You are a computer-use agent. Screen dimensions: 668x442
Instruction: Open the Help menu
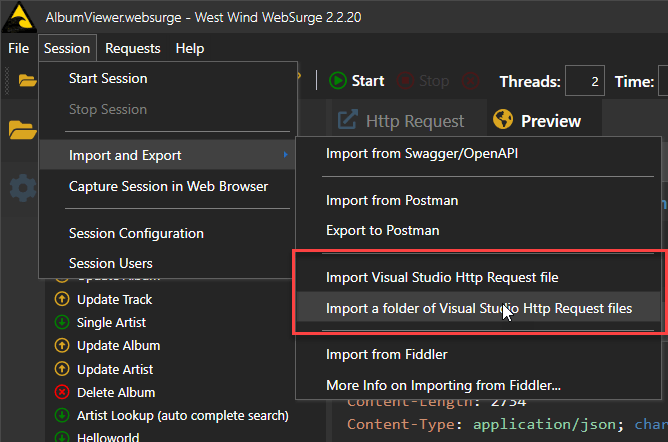[x=190, y=48]
